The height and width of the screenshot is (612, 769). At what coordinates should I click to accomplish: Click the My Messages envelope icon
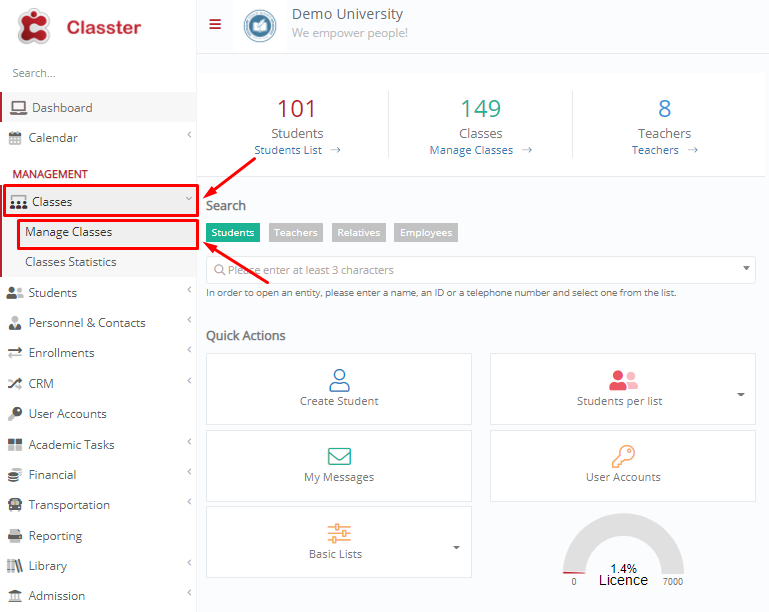[339, 456]
